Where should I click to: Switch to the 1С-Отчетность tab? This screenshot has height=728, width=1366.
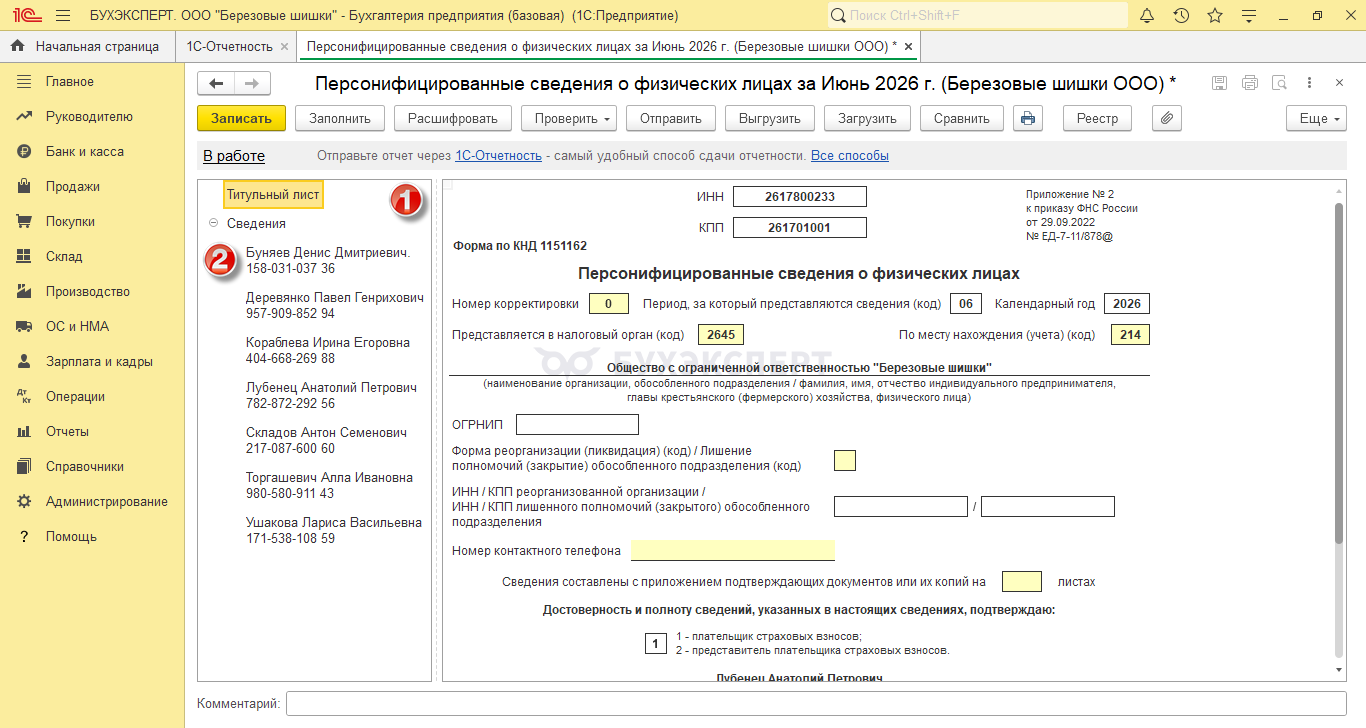pyautogui.click(x=229, y=46)
